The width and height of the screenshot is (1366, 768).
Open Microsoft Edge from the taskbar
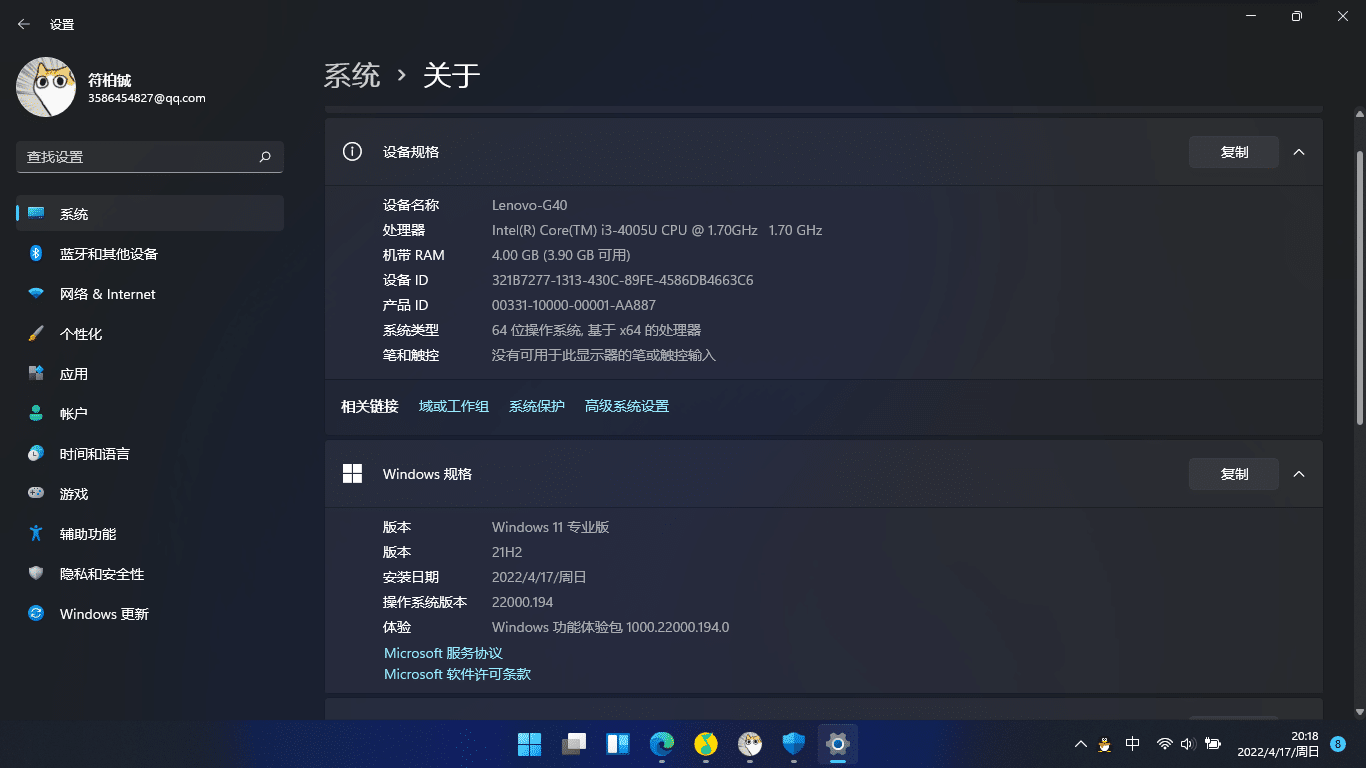pyautogui.click(x=662, y=744)
